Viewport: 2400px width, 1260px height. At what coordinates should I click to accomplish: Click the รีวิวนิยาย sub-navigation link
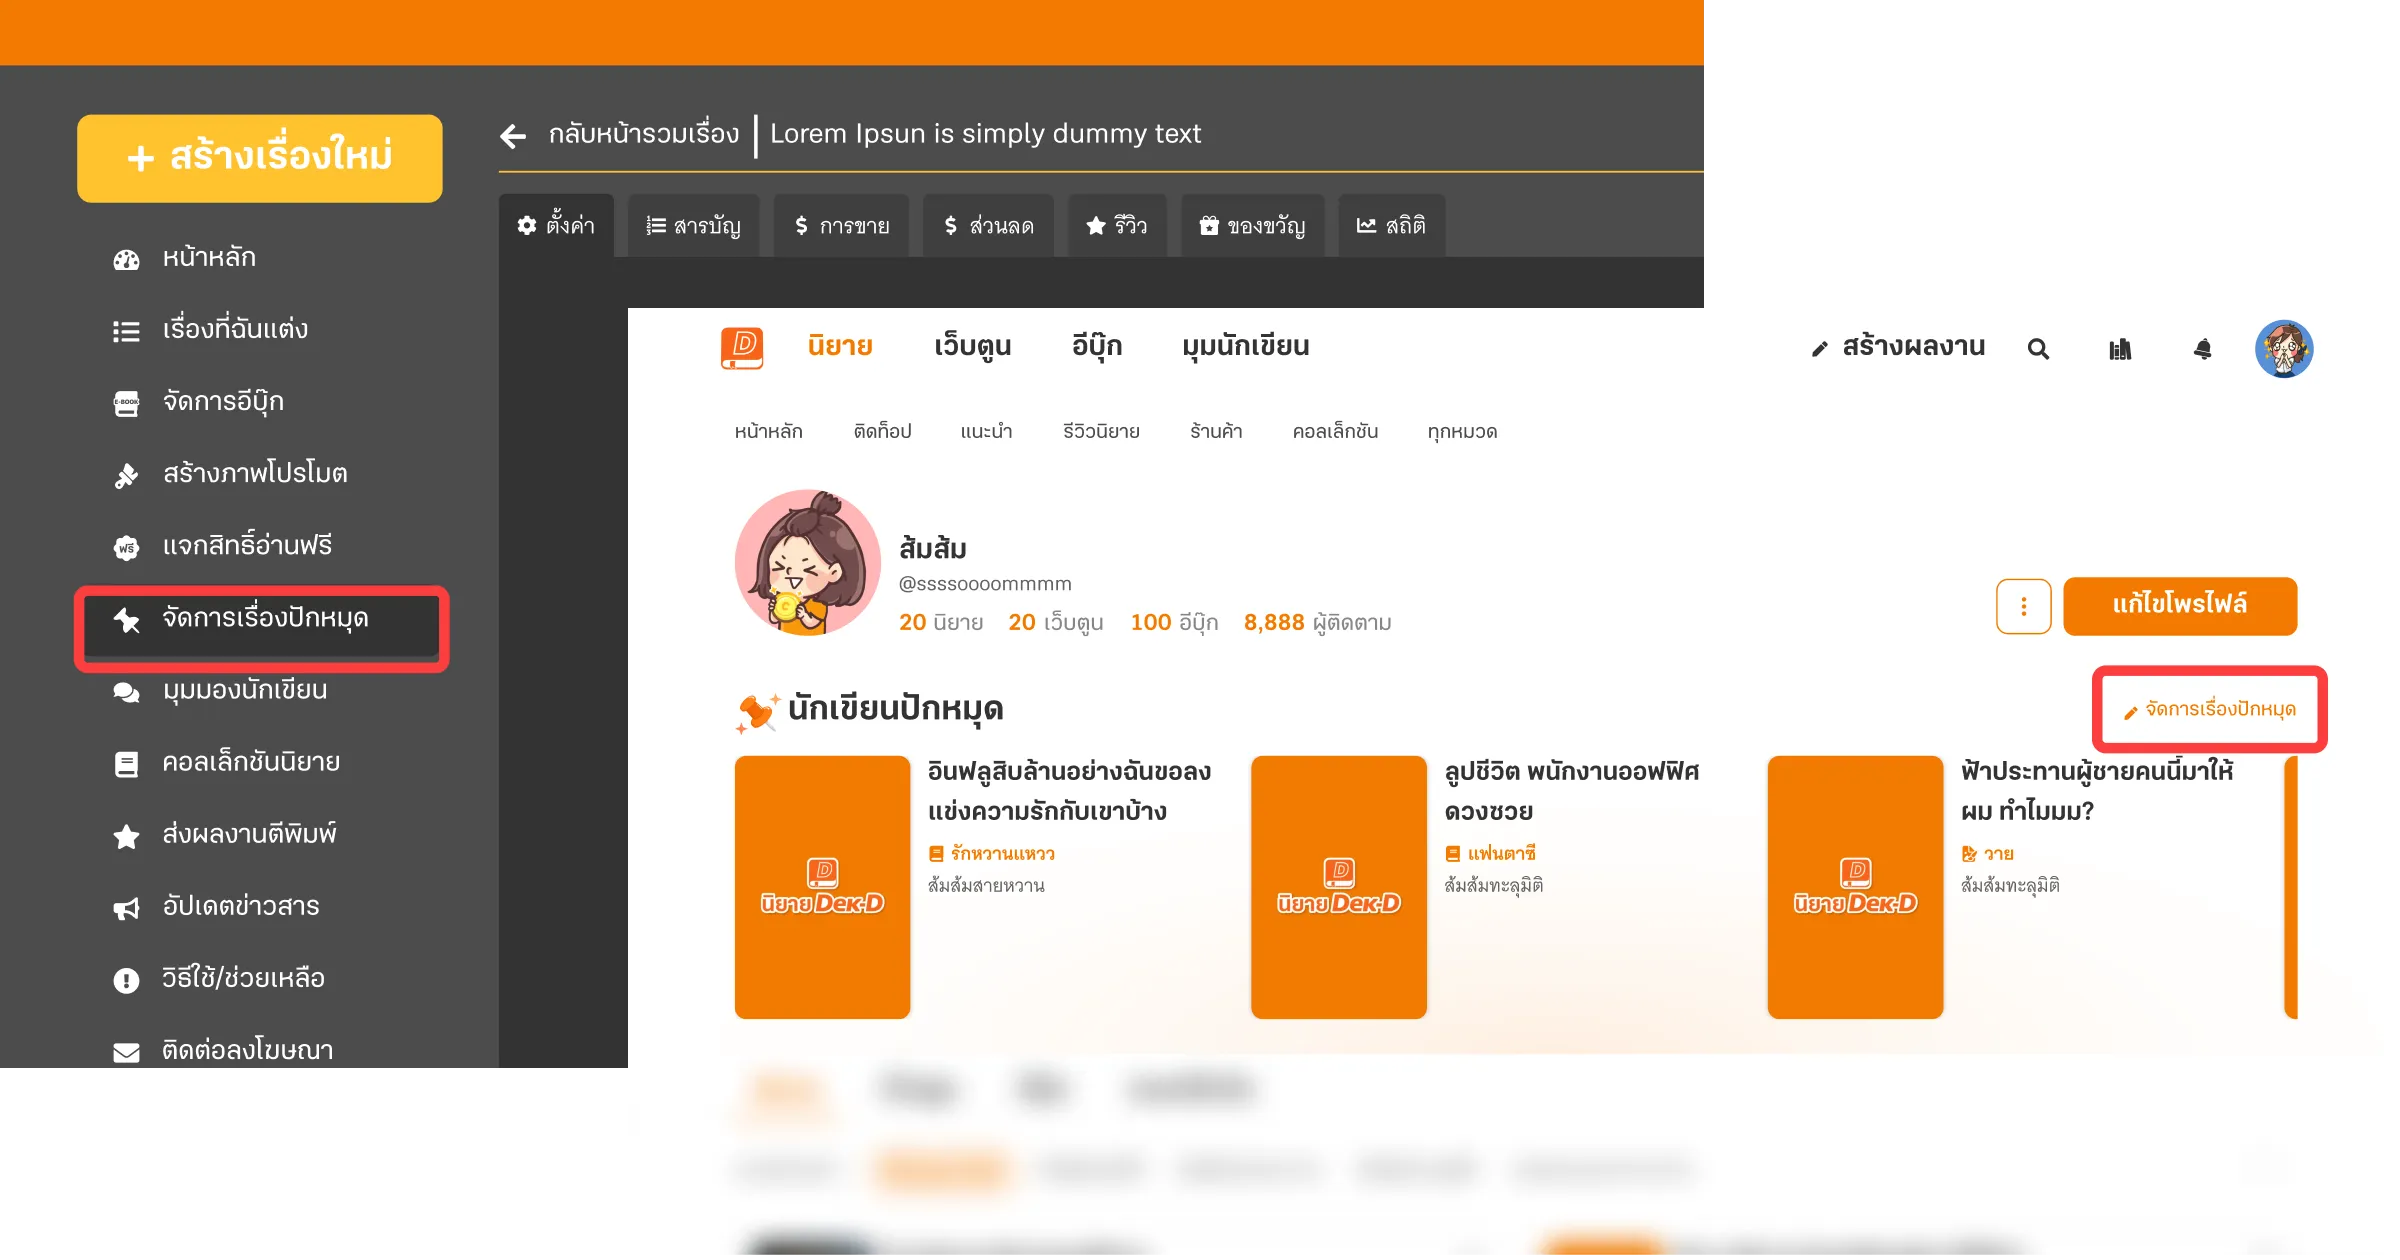(1101, 431)
